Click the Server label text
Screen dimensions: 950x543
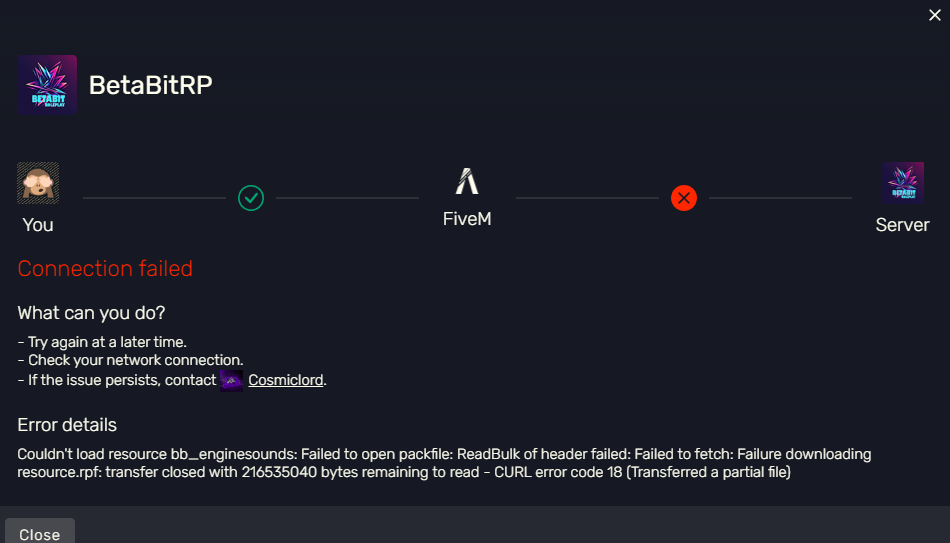tap(903, 225)
